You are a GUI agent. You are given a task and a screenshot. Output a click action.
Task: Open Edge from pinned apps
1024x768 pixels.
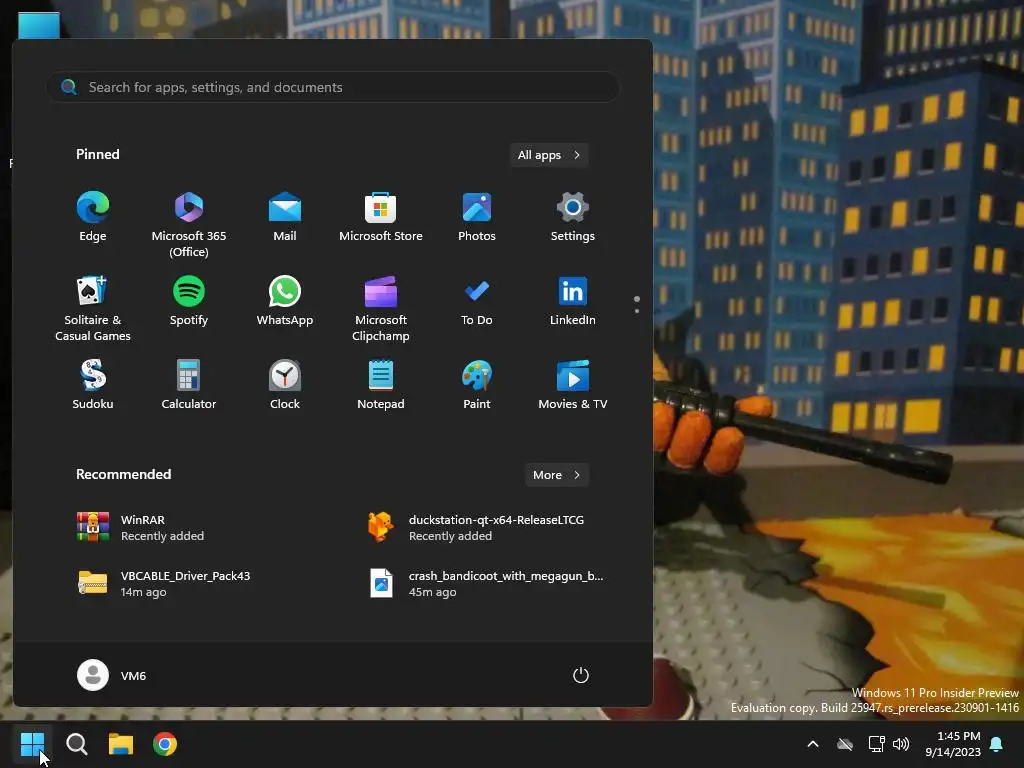[x=93, y=217]
